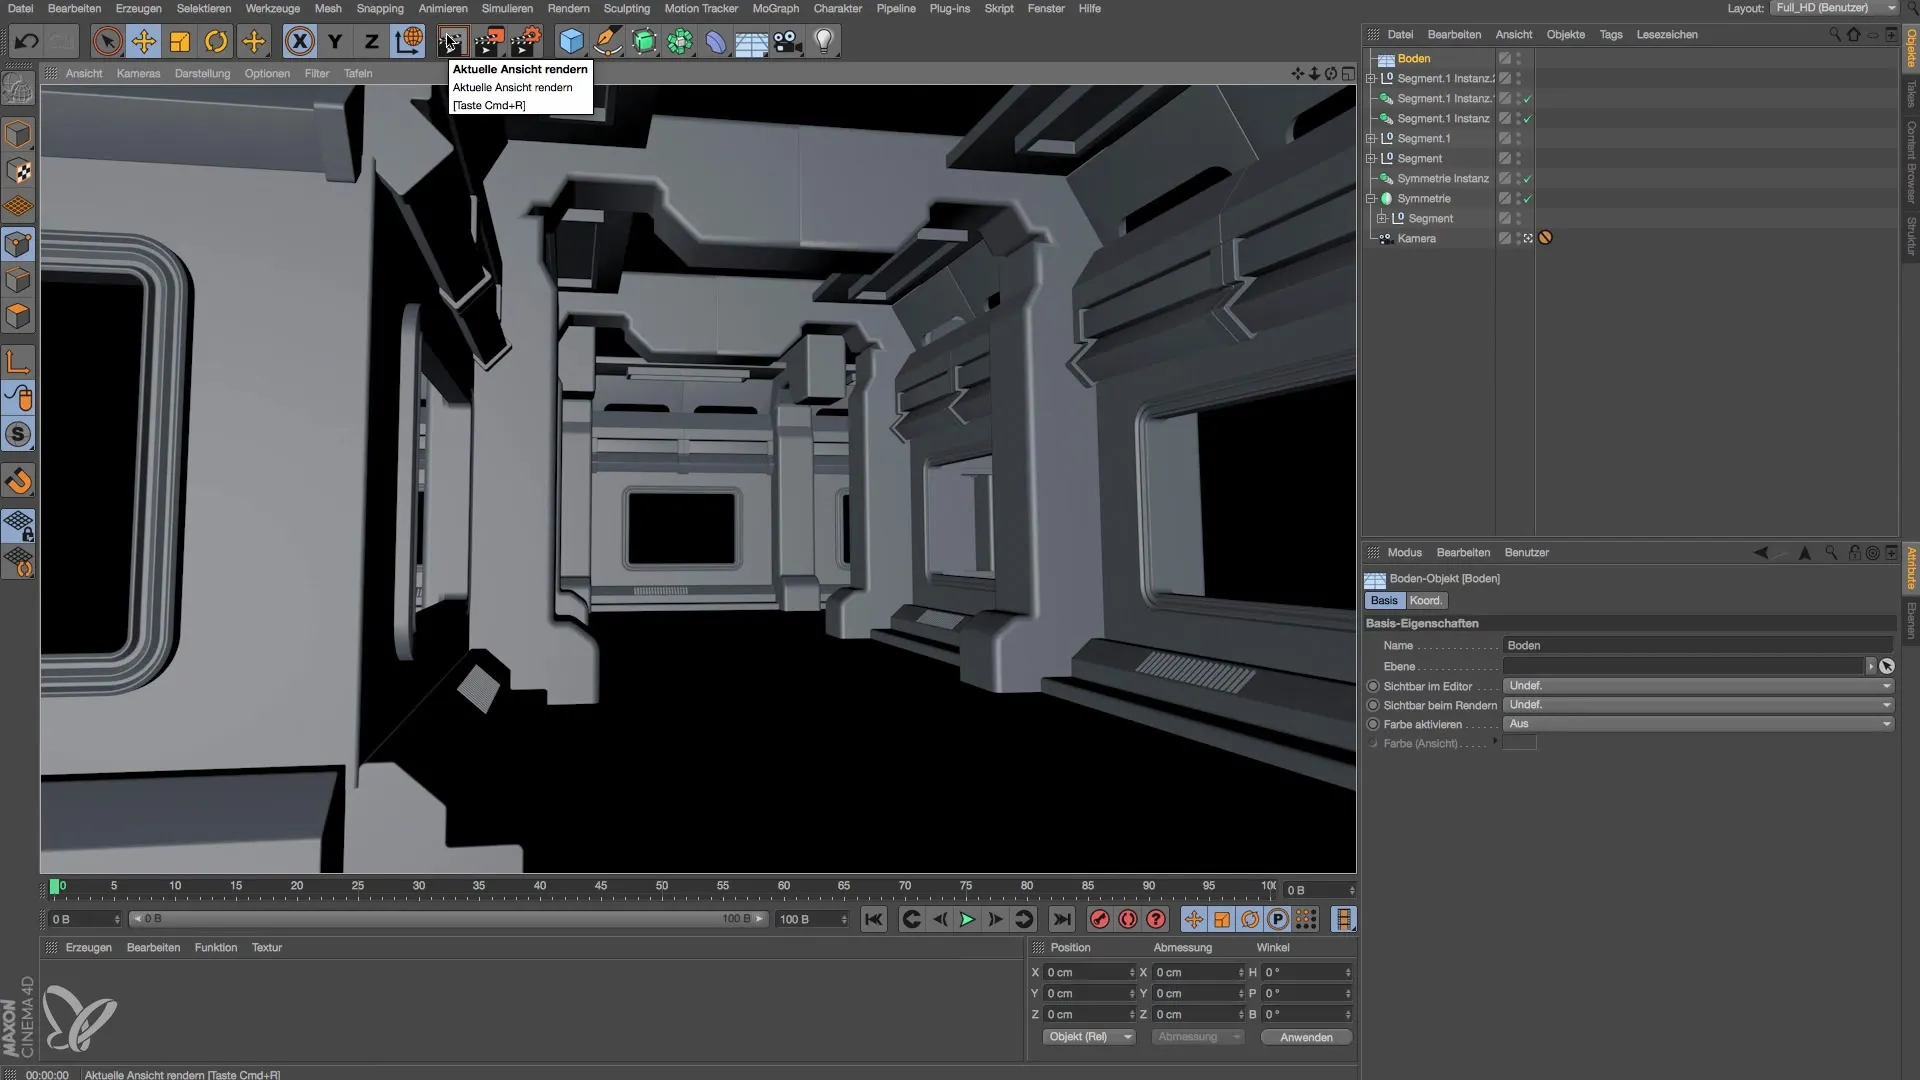The width and height of the screenshot is (1920, 1080).
Task: Open Sichtbar beim Rendern dropdown
Action: [1699, 705]
